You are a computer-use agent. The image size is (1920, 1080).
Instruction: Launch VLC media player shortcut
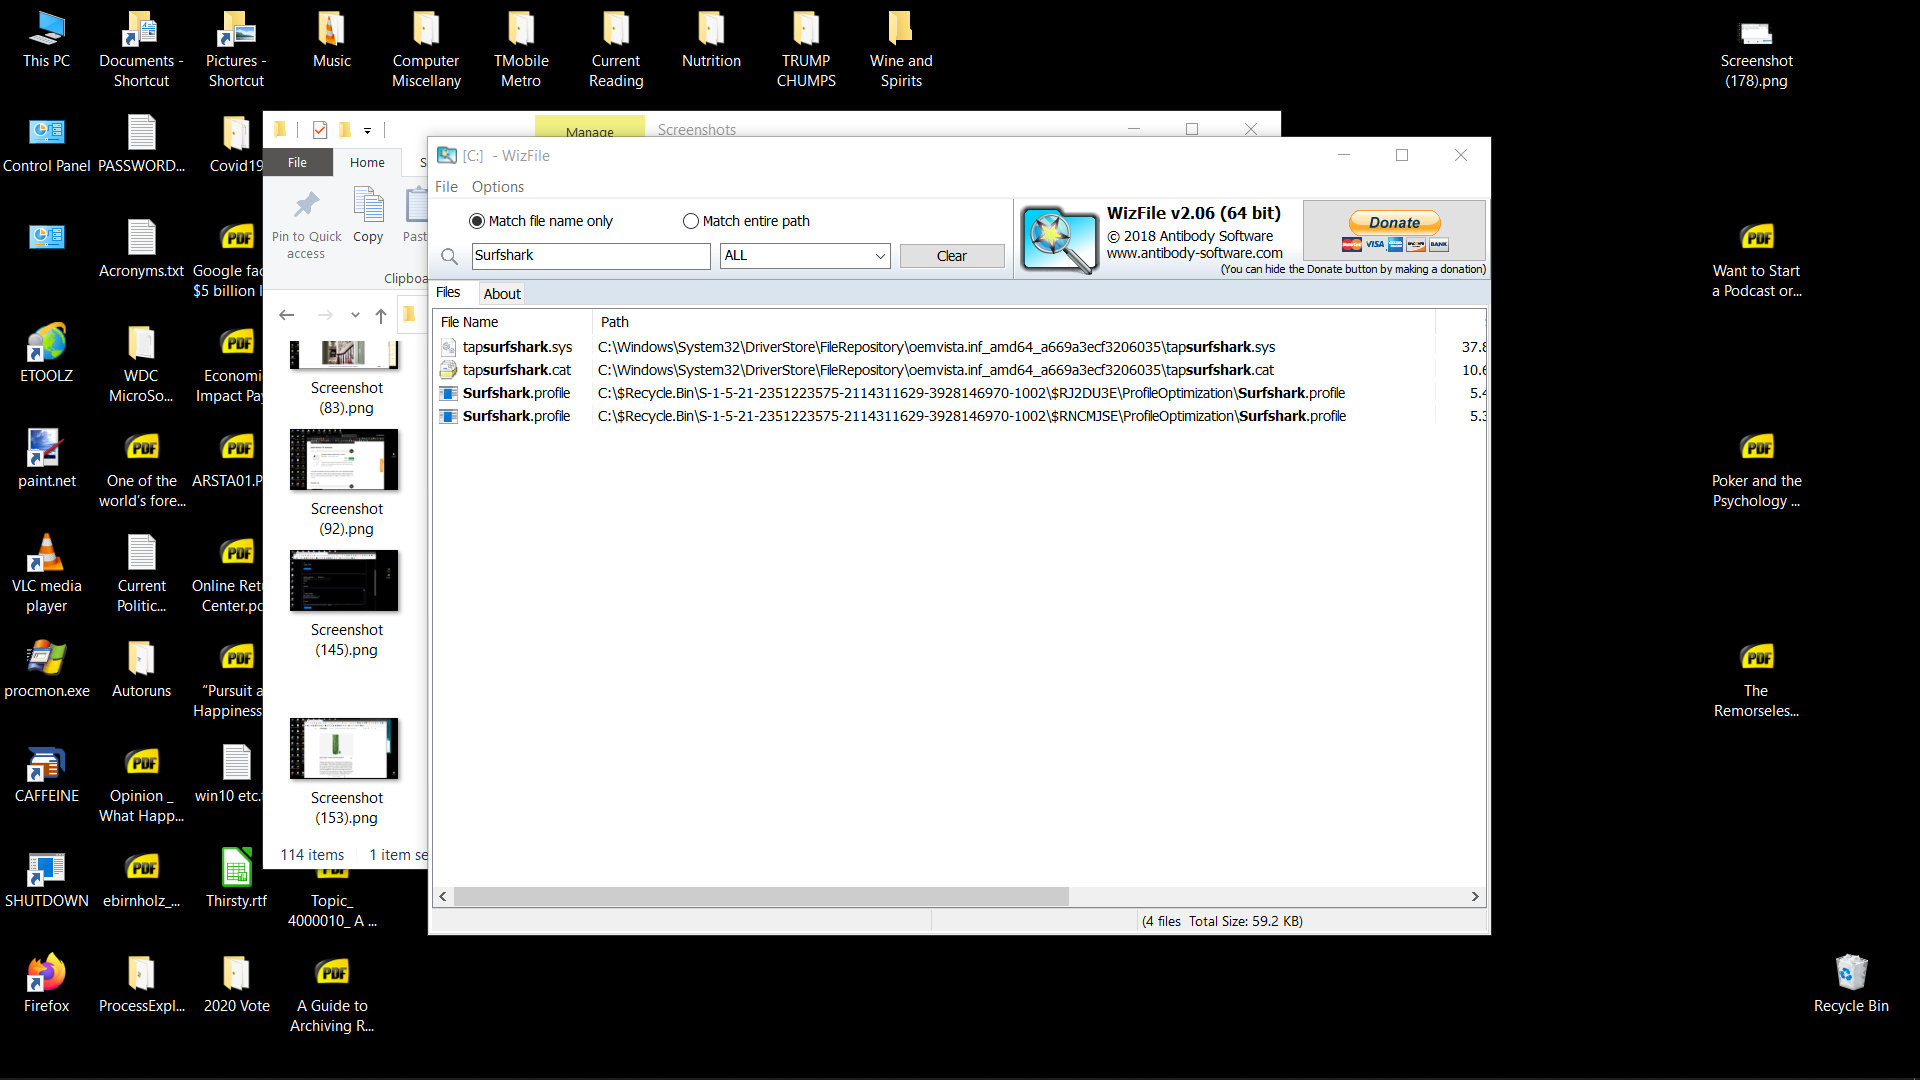(x=46, y=573)
